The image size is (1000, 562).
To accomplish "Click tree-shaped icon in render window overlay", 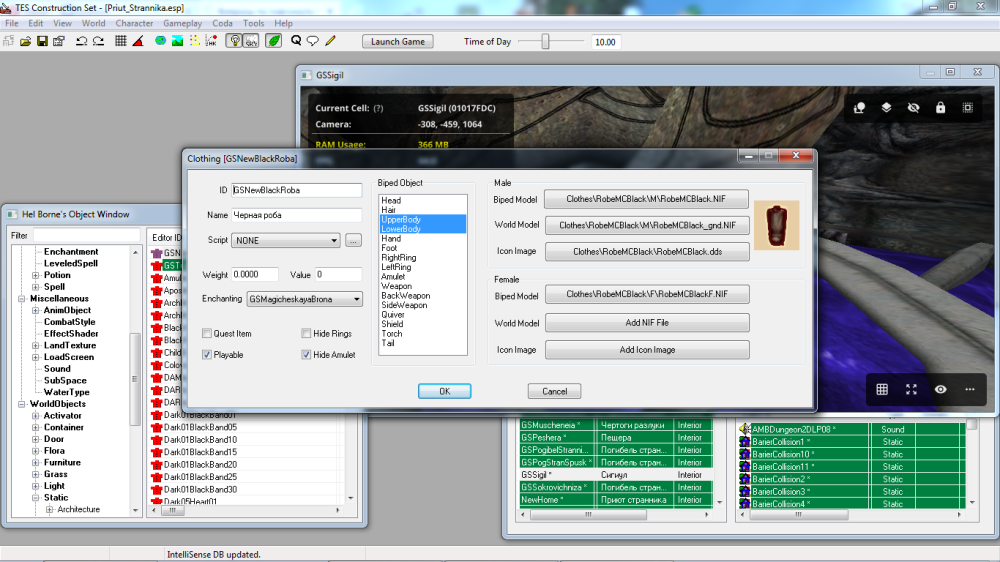I will click(x=859, y=108).
